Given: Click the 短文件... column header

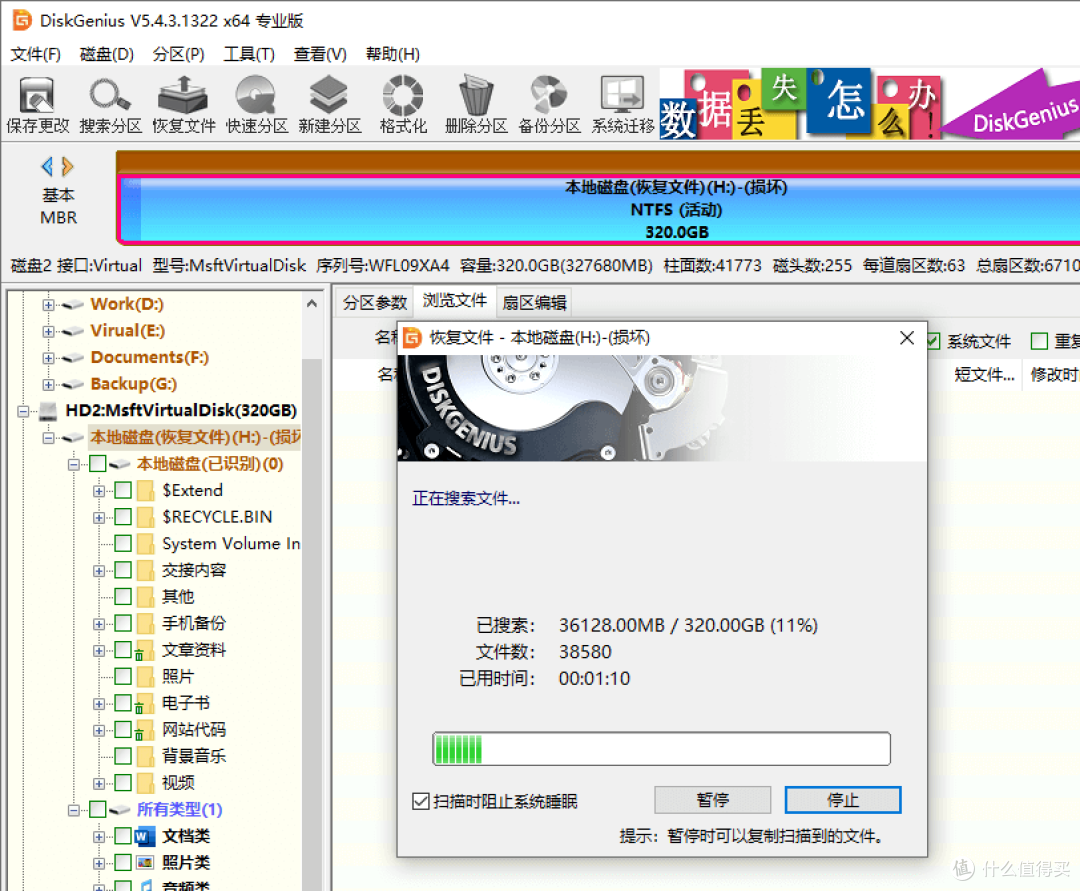Looking at the screenshot, I should click(984, 375).
